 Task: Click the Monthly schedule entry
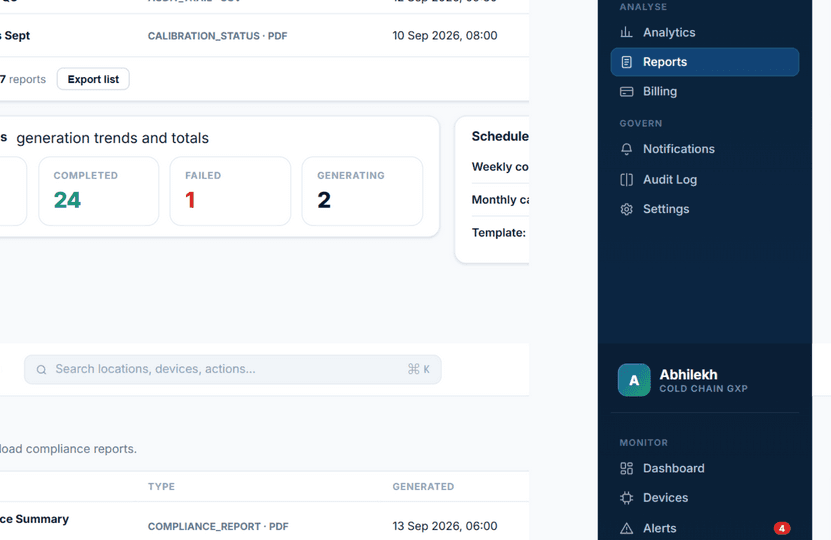pyautogui.click(x=500, y=200)
